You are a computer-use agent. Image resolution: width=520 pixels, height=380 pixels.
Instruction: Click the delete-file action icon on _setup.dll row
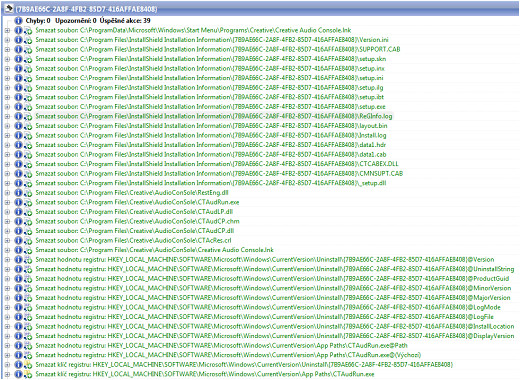pyautogui.click(x=28, y=183)
